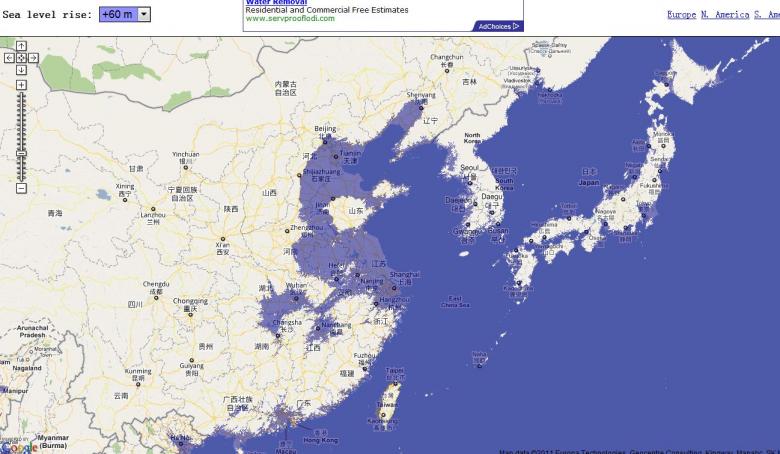
Task: Click the Kunming city label
Action: click(x=138, y=371)
